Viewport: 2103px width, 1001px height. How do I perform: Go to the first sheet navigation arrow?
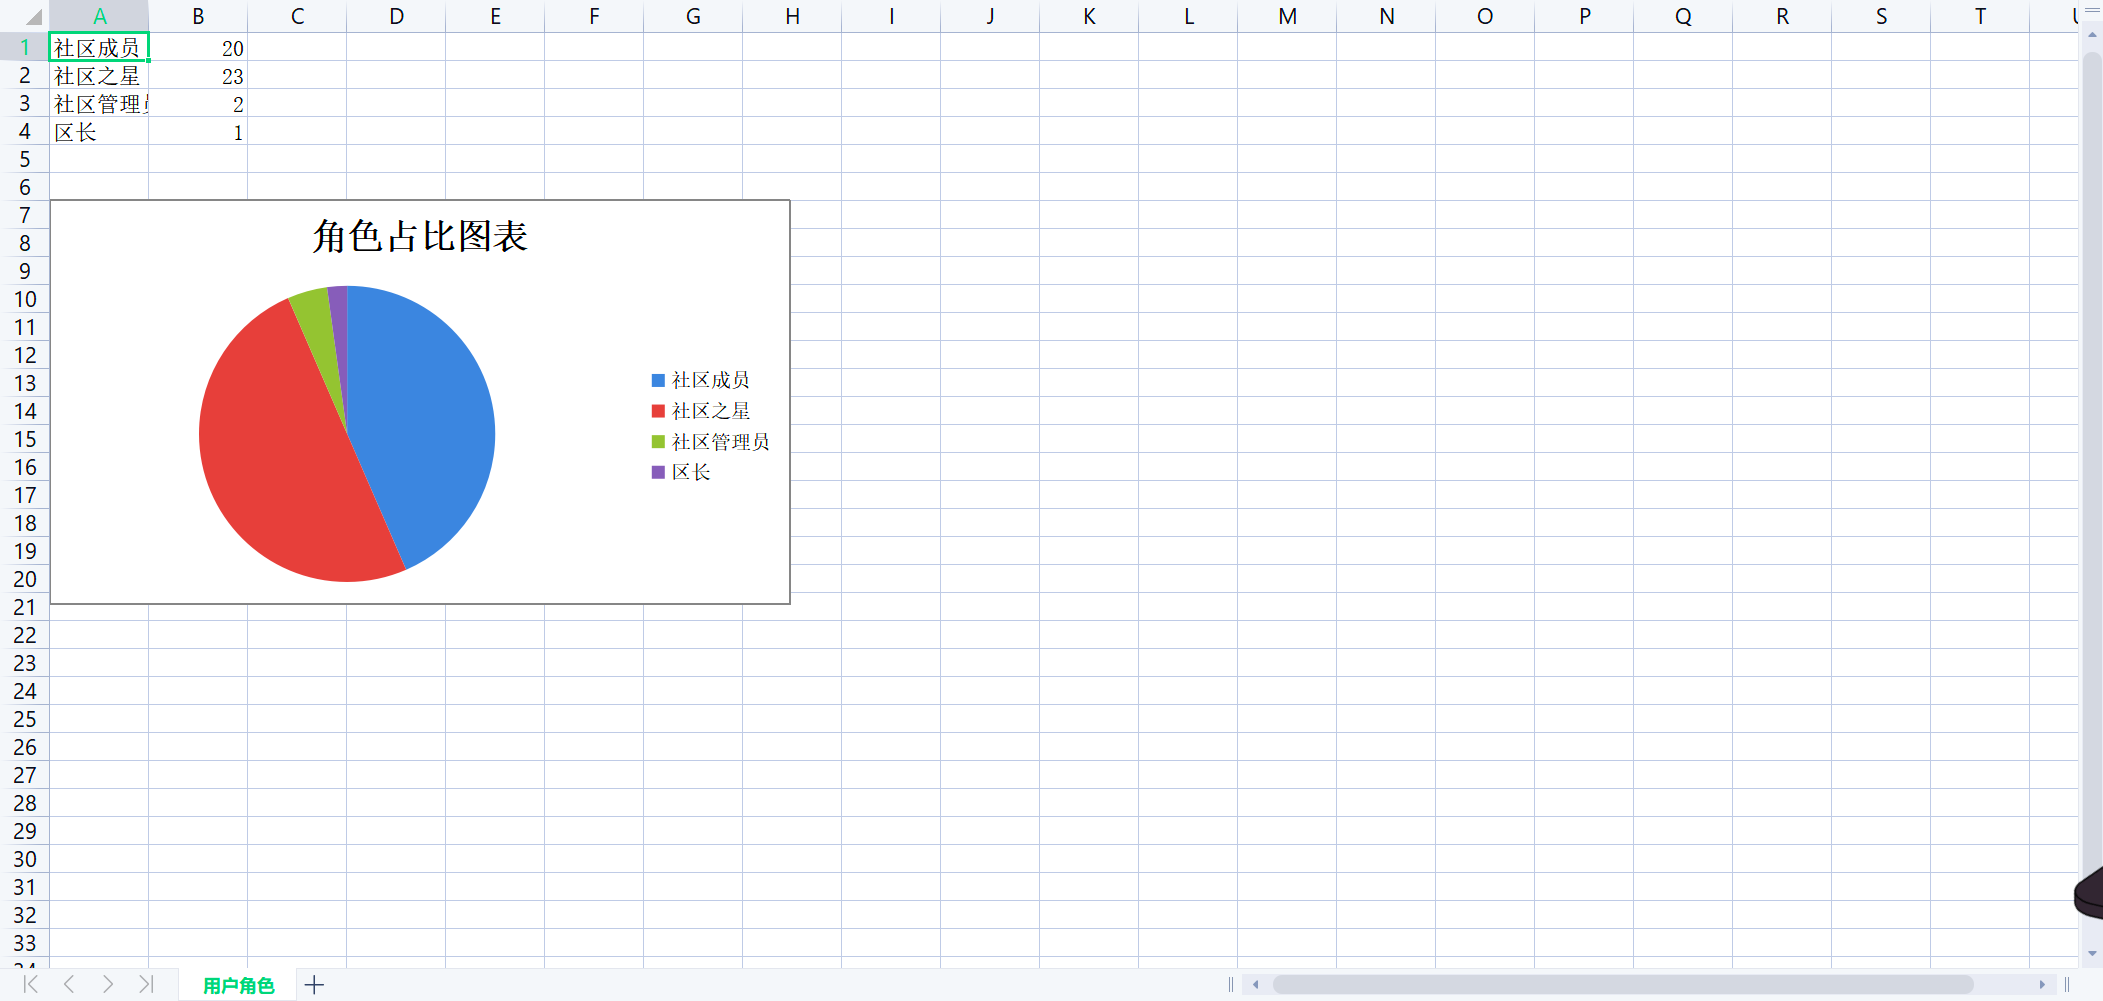pos(31,984)
